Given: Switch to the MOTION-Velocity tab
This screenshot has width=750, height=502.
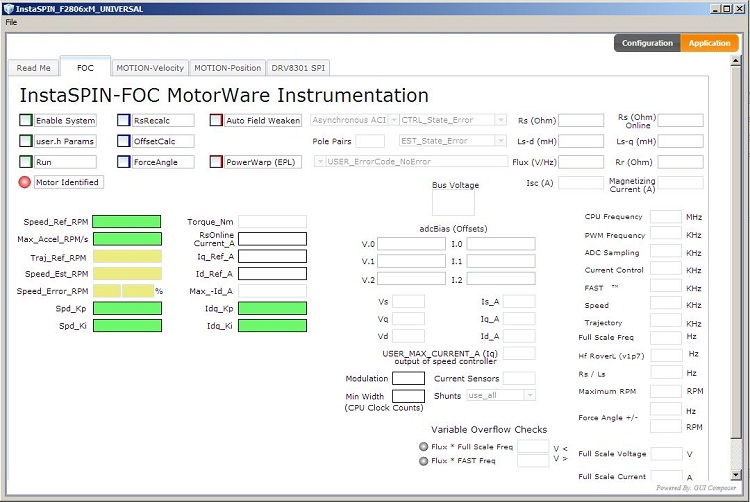Looking at the screenshot, I should (150, 68).
